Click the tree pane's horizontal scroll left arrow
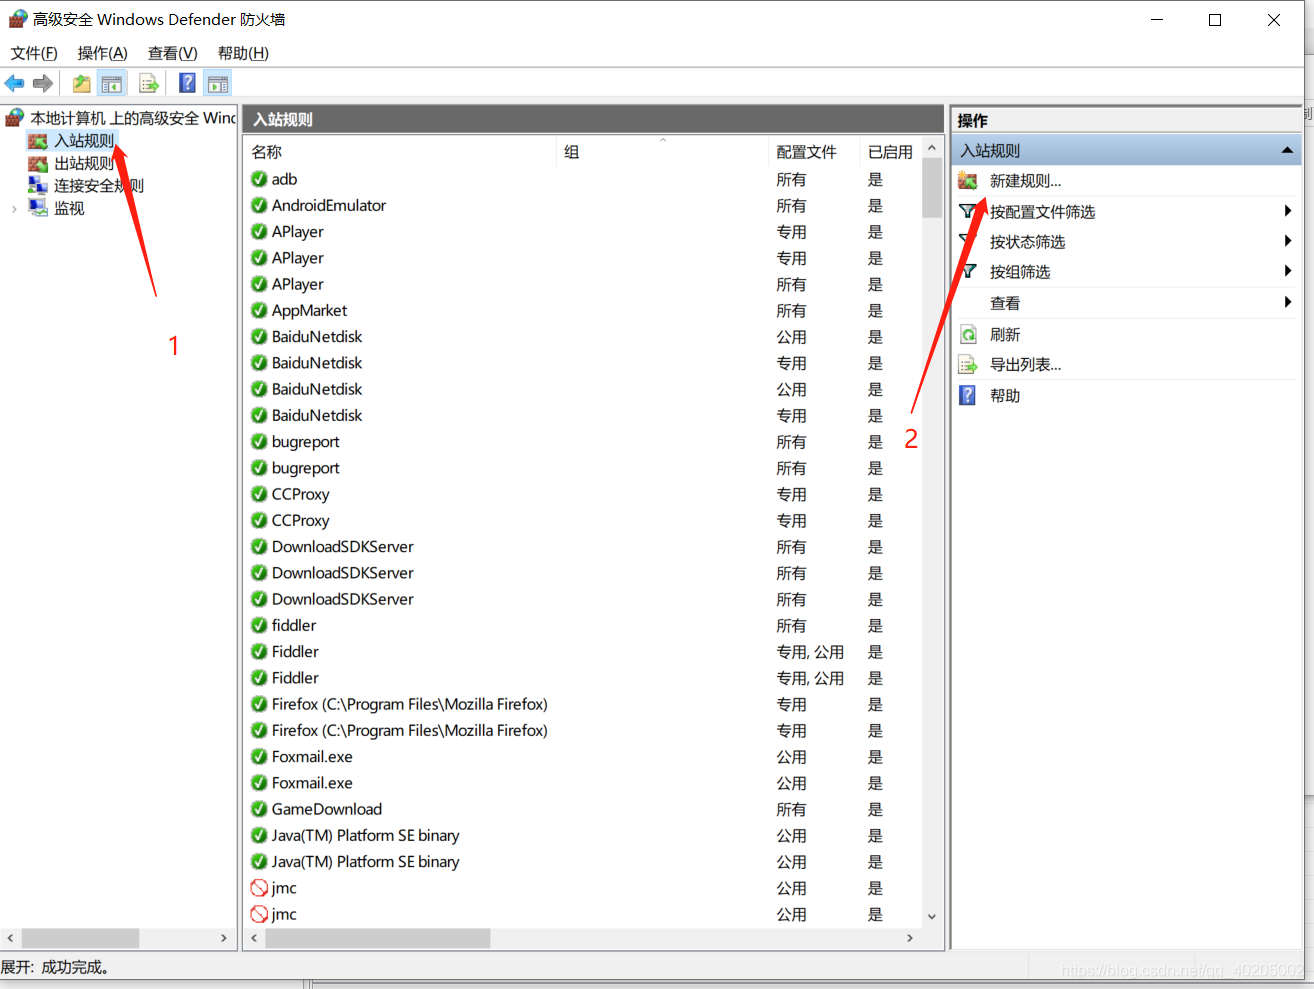Screen dimensions: 1314x989 11,938
